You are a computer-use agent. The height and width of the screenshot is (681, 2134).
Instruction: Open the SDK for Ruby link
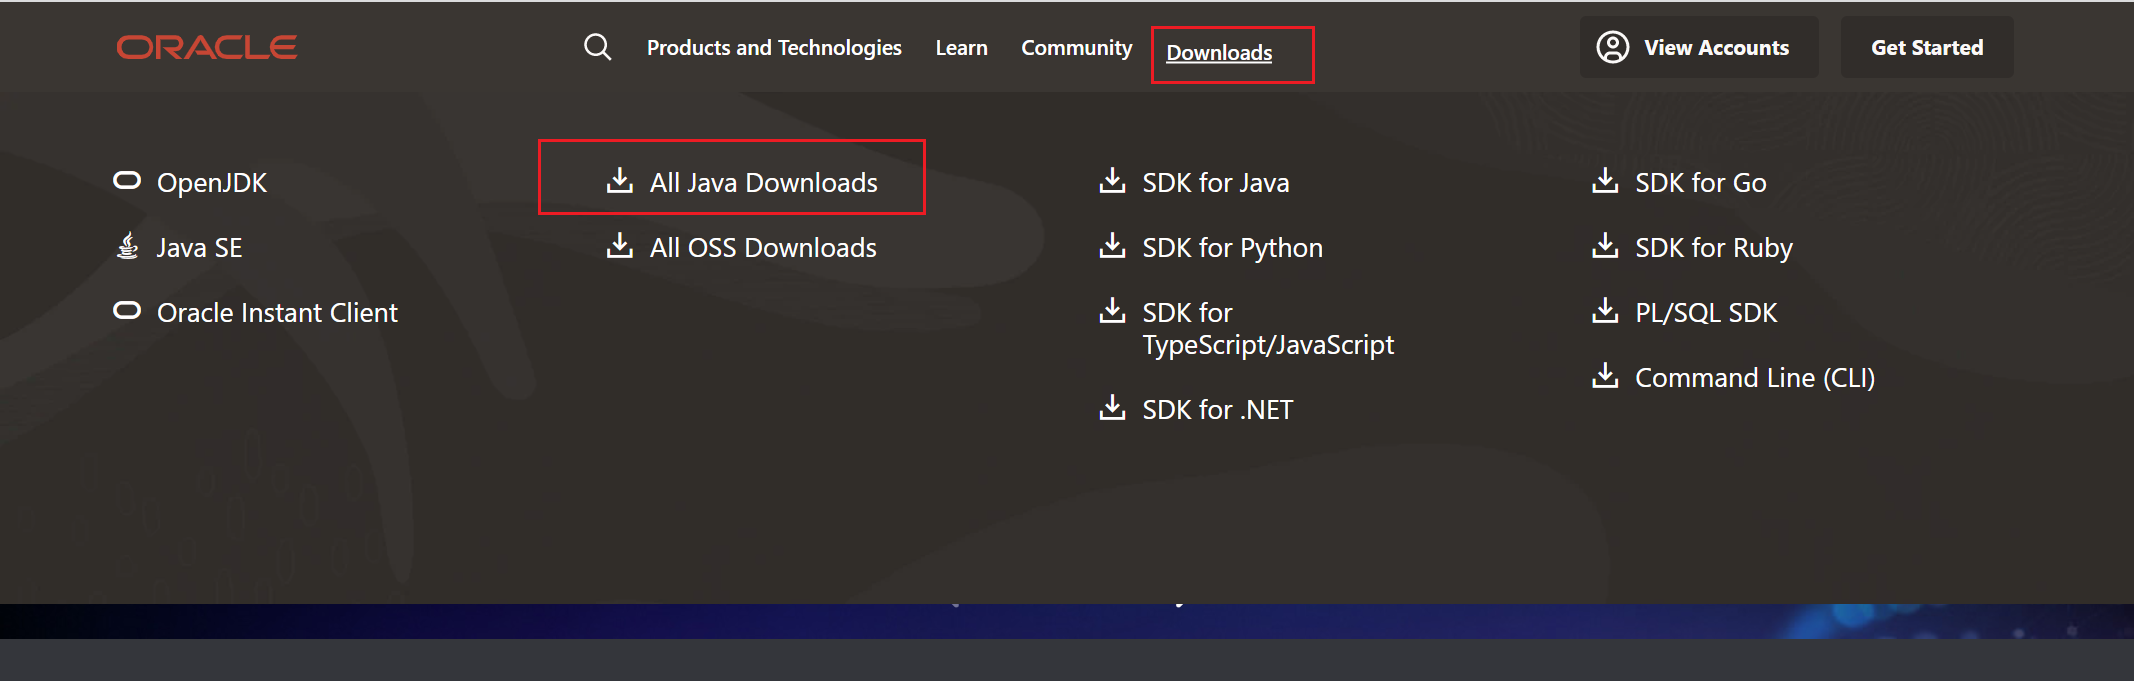click(1714, 248)
